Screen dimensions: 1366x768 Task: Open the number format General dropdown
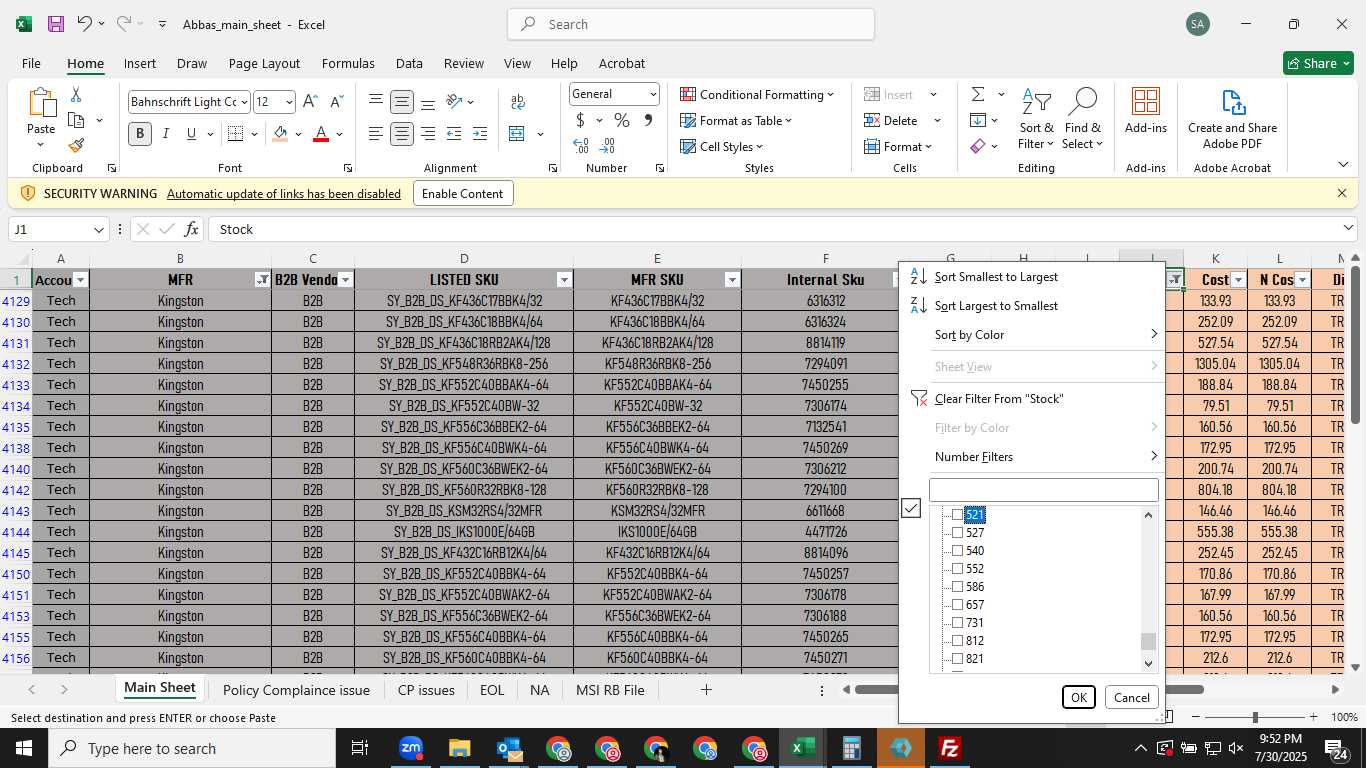(x=653, y=94)
